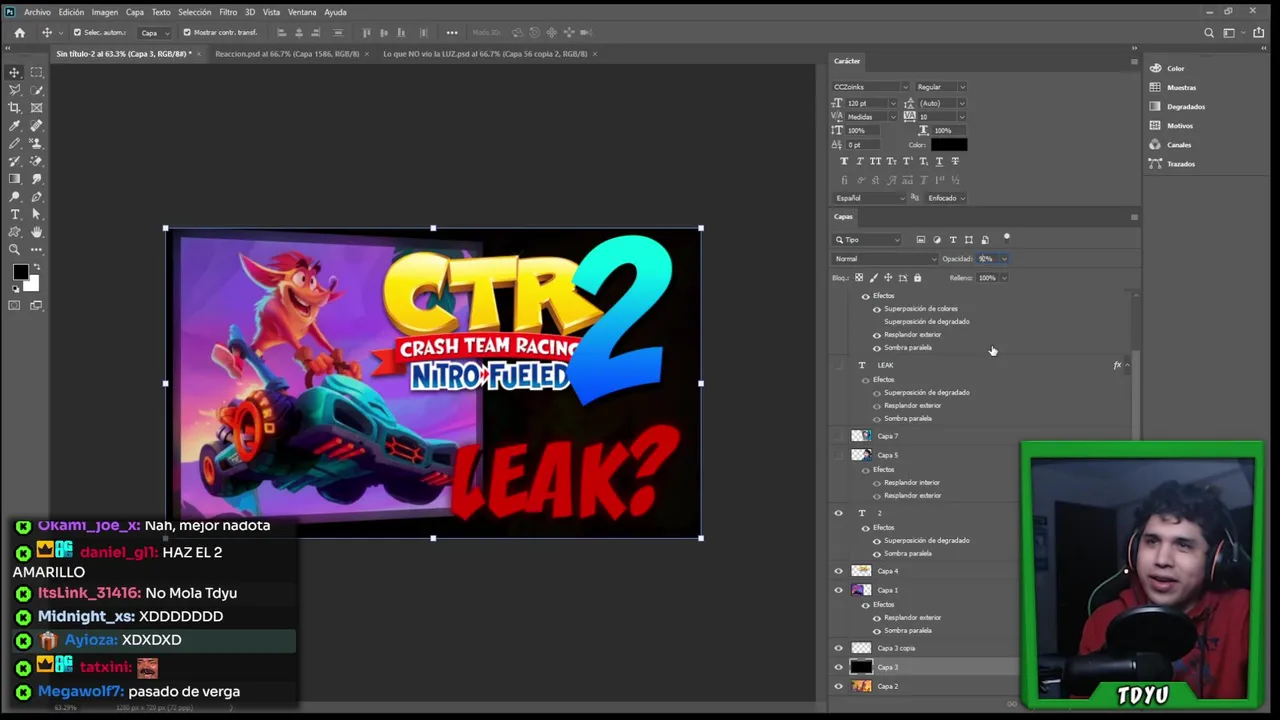Apply Faux Bold text style
This screenshot has width=1280, height=720.
coord(844,161)
